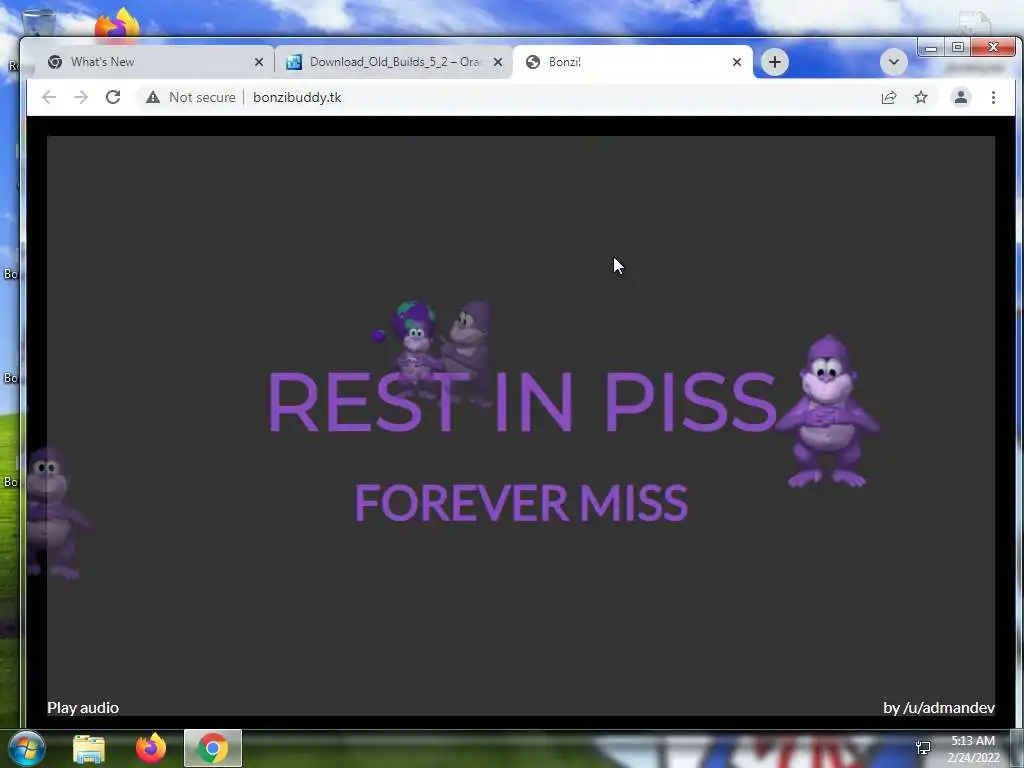The image size is (1024, 768).
Task: Go back with the browser back arrow
Action: tap(49, 97)
